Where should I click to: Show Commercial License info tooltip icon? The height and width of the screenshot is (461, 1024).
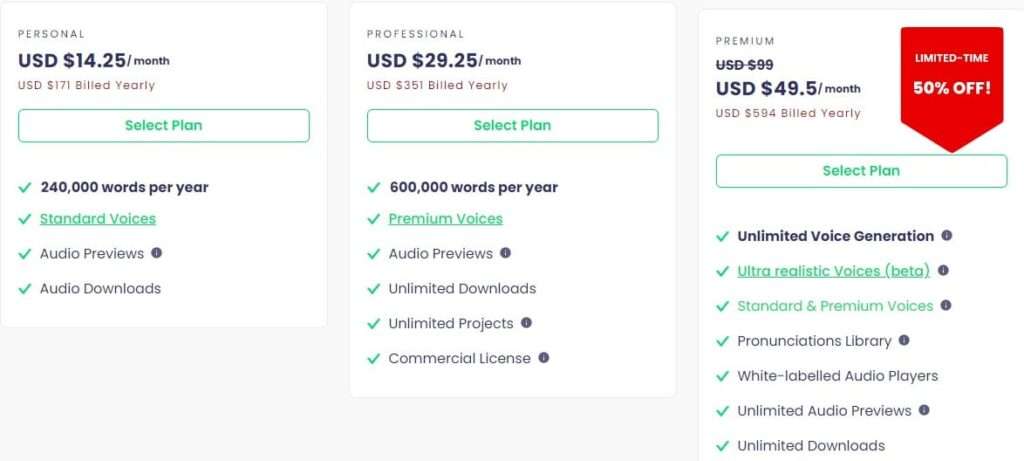tap(543, 358)
